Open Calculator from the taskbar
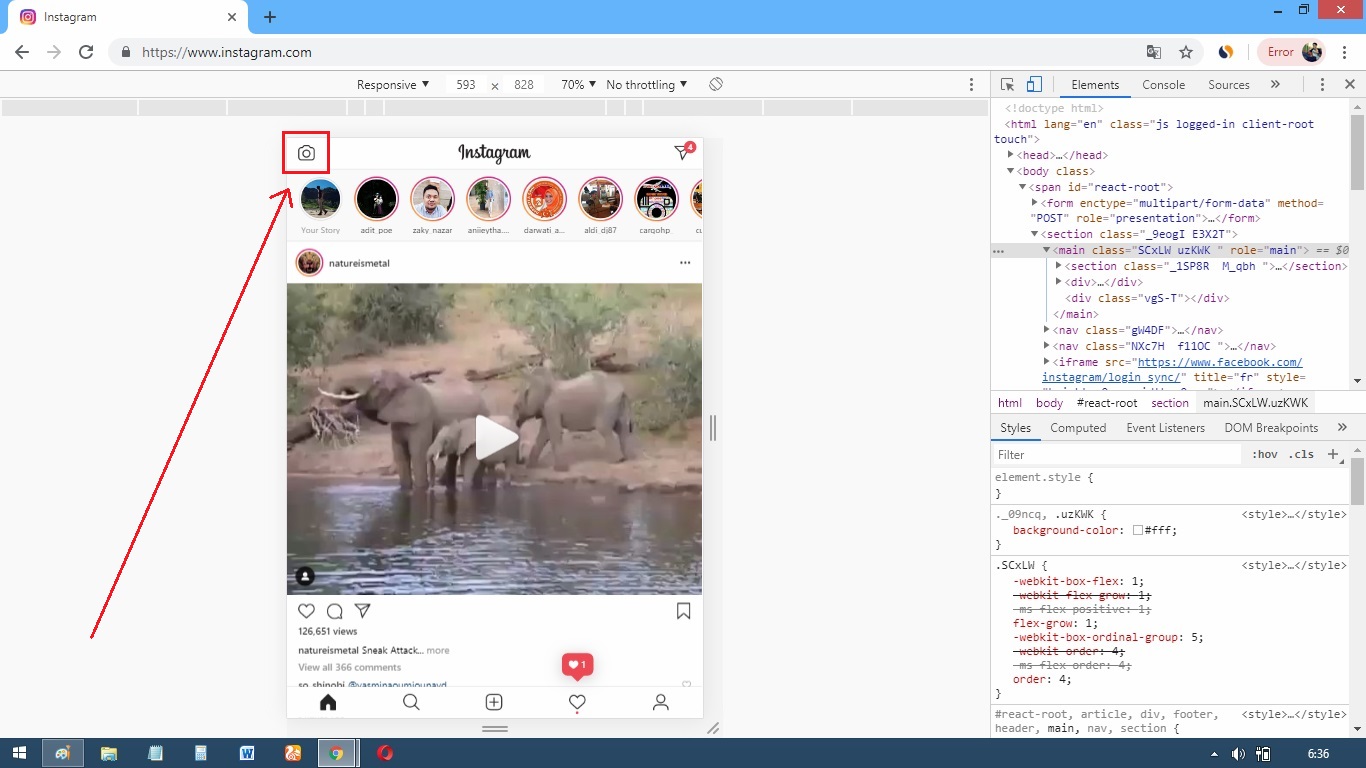This screenshot has height=768, width=1366. pos(200,753)
